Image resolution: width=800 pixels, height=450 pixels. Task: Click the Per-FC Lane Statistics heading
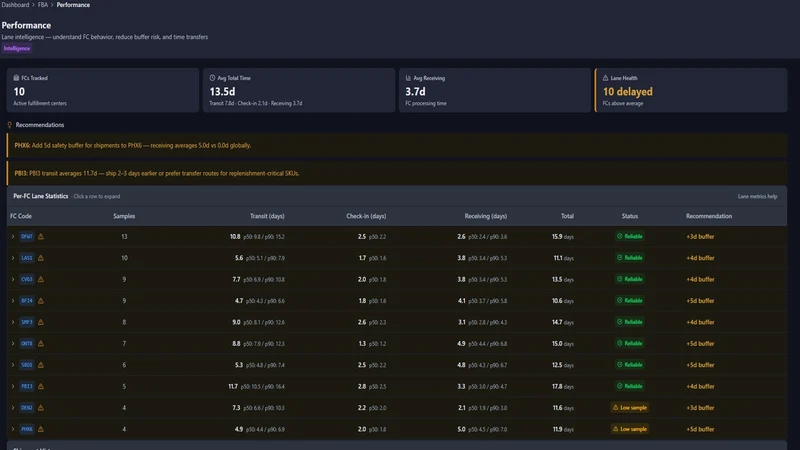click(41, 196)
